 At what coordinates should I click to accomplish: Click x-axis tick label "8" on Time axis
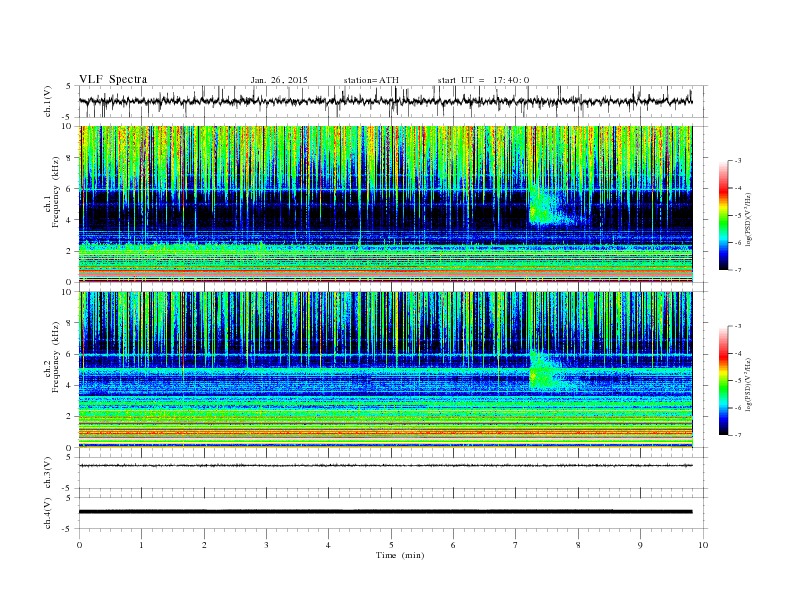(x=578, y=545)
